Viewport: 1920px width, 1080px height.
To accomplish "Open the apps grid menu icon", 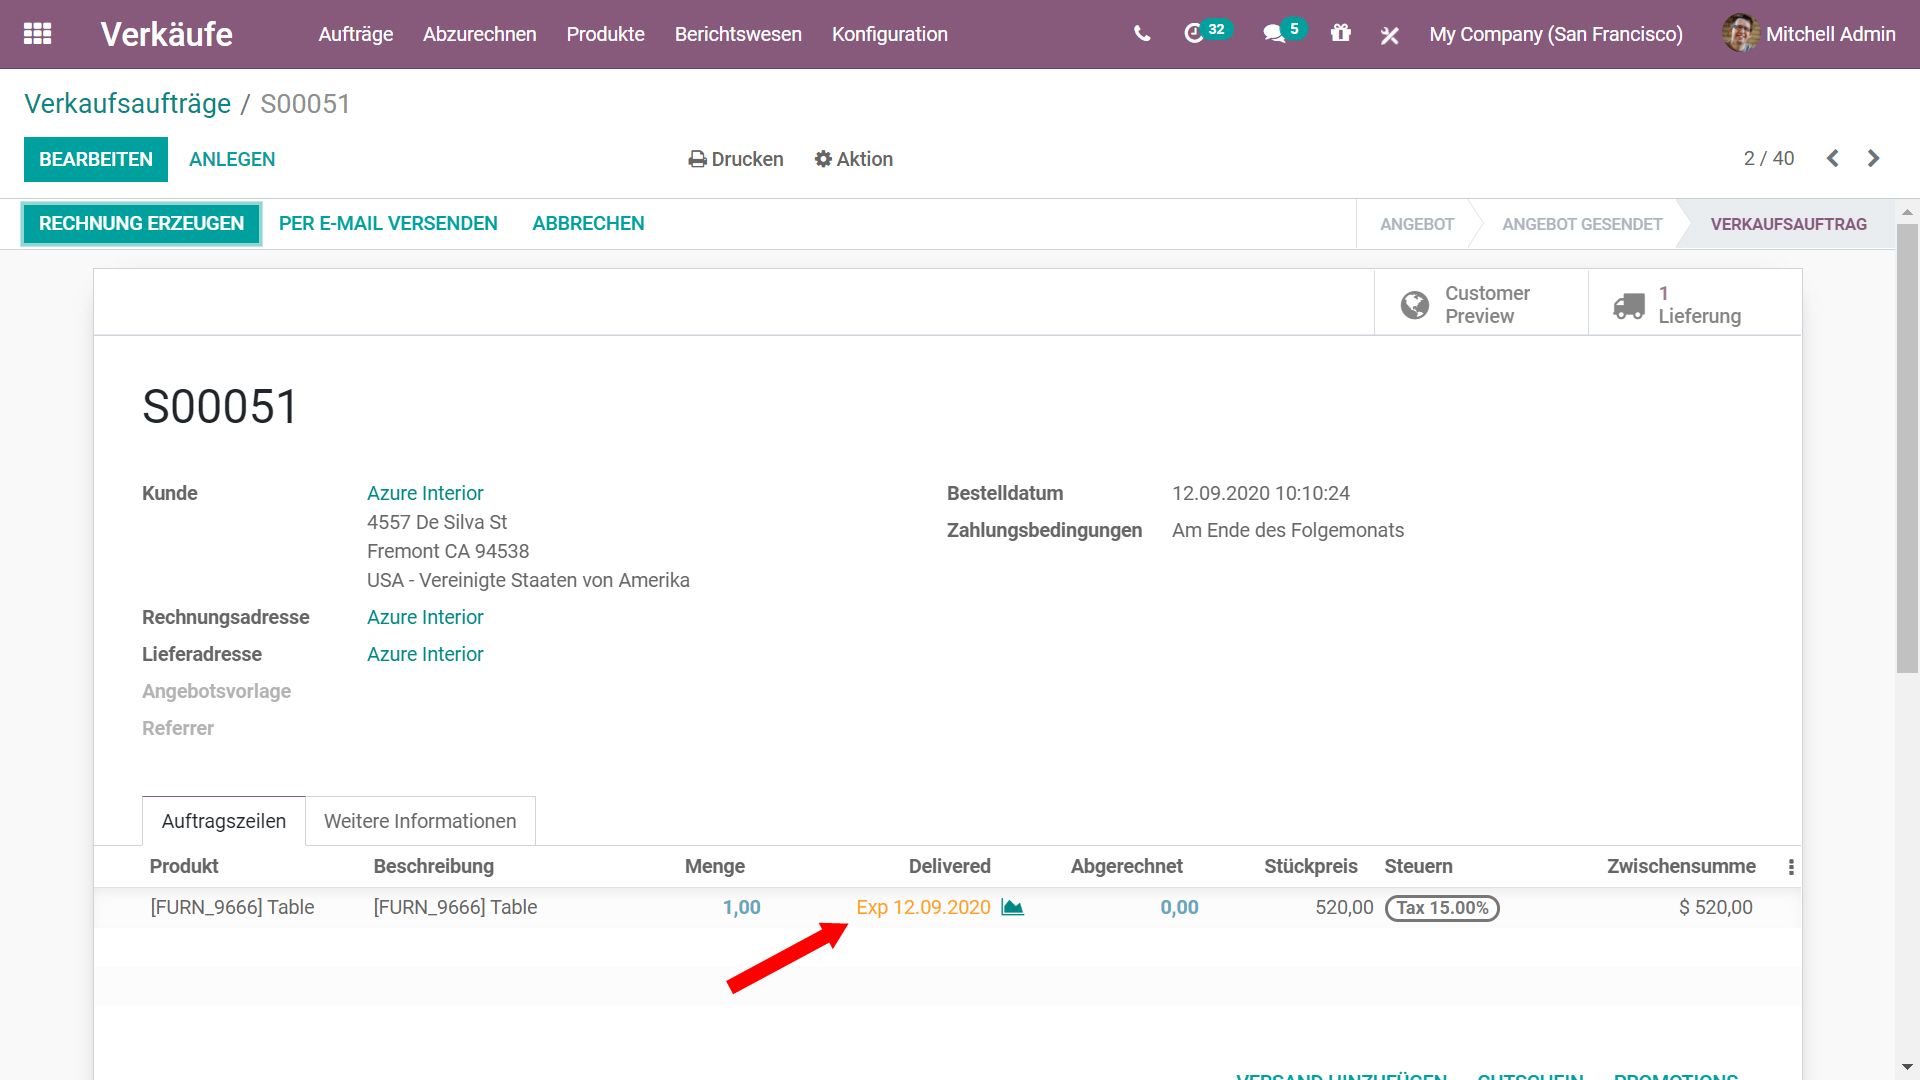I will pyautogui.click(x=37, y=34).
